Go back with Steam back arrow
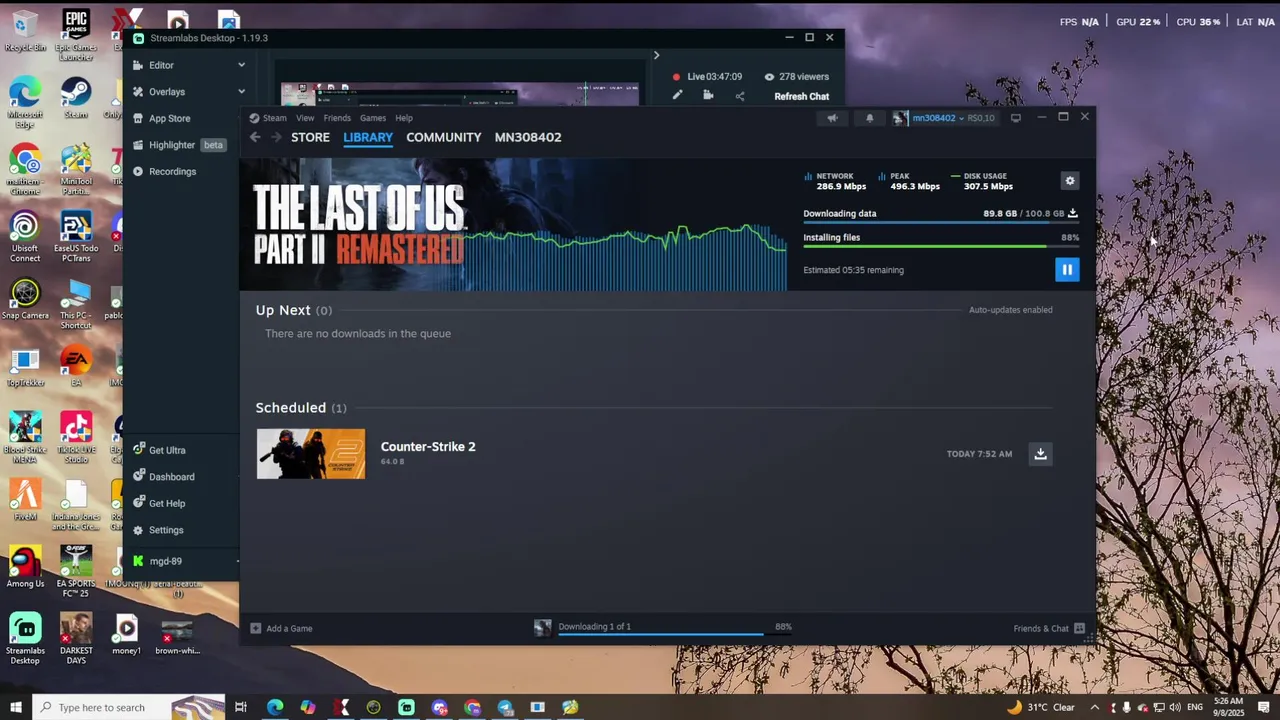The width and height of the screenshot is (1280, 720). click(x=255, y=137)
